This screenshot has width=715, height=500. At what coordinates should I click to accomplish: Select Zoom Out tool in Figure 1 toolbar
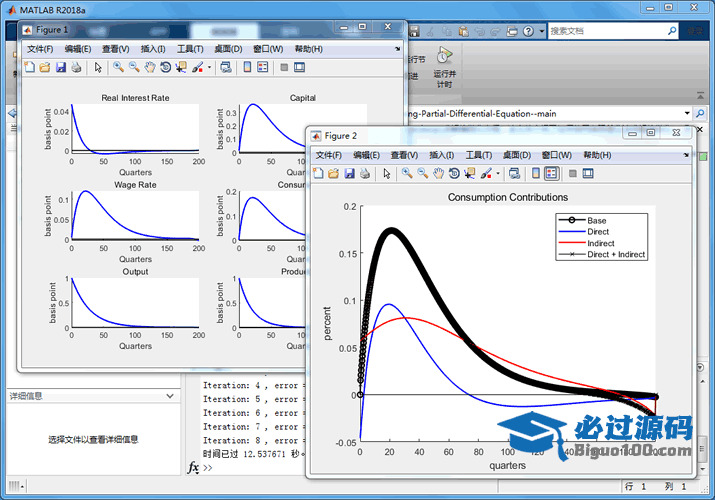(x=134, y=67)
